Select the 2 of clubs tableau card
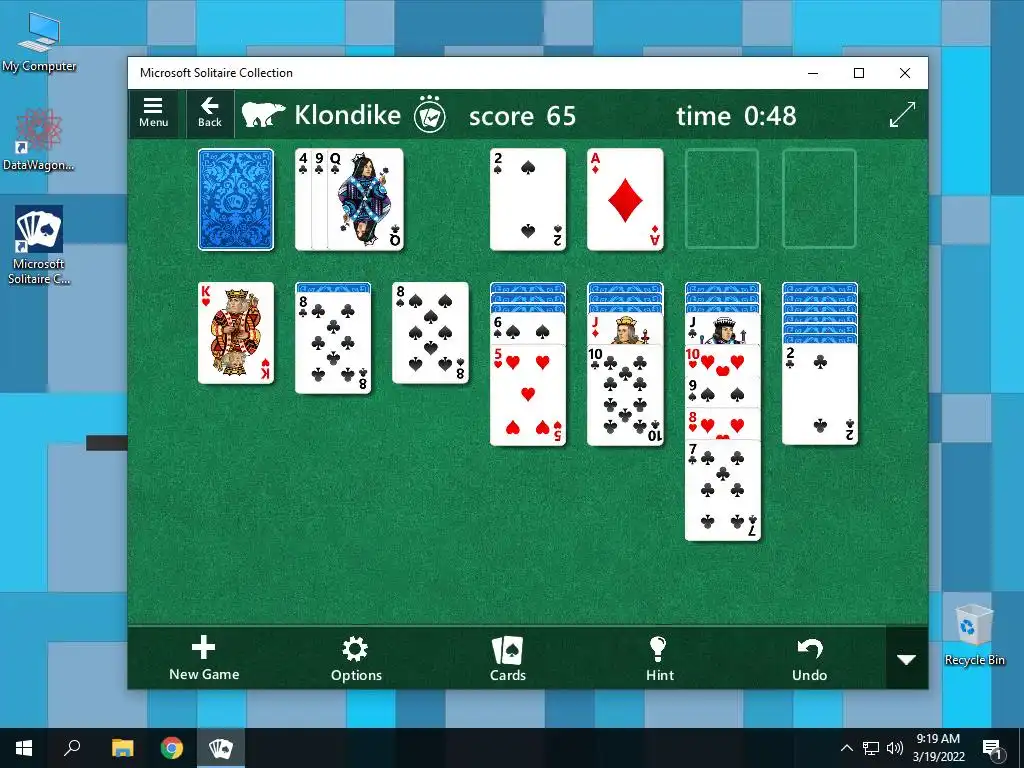Screen dimensions: 1024x768 click(x=820, y=394)
